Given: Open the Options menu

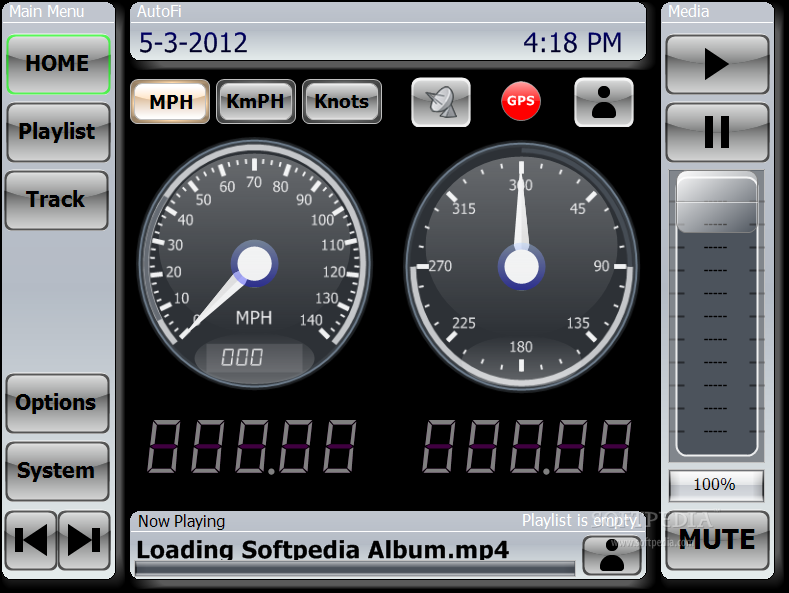Looking at the screenshot, I should pyautogui.click(x=57, y=403).
